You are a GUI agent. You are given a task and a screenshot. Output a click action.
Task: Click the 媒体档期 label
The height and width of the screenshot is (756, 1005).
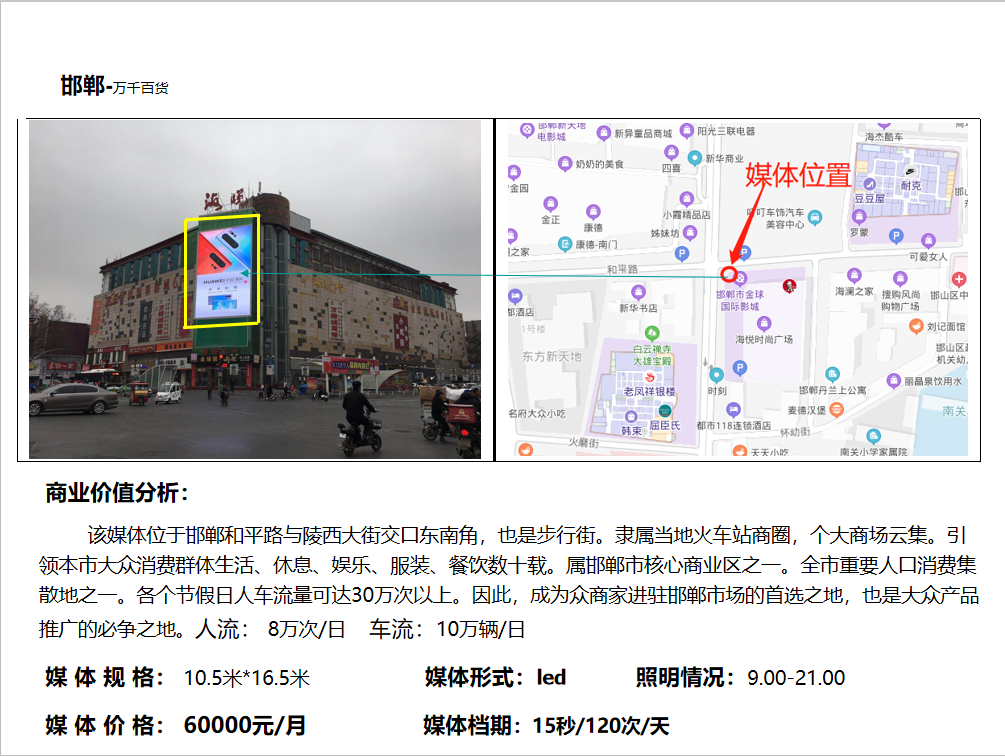point(473,725)
